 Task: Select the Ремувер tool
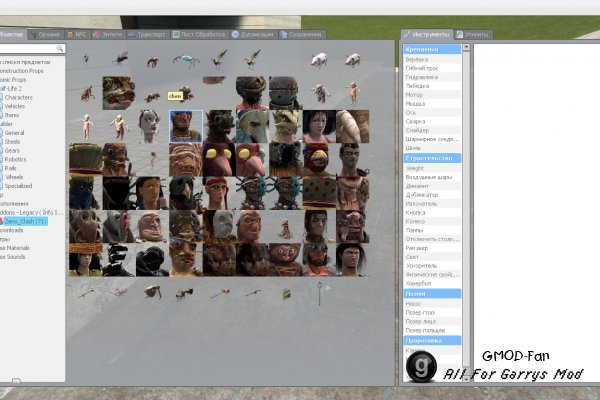click(x=432, y=248)
